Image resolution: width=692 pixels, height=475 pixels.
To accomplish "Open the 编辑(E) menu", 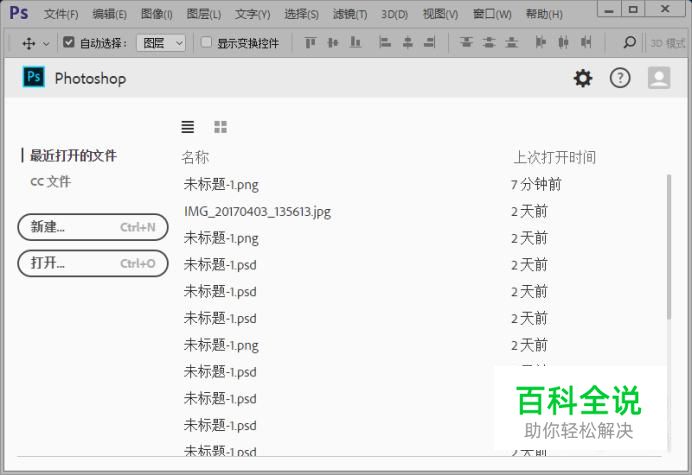I will pyautogui.click(x=109, y=14).
